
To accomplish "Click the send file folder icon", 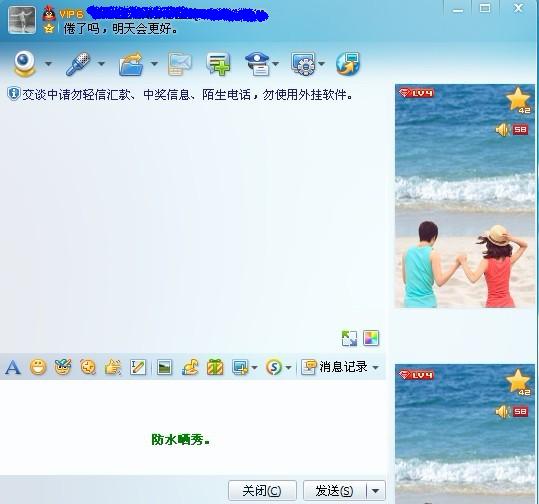I will pyautogui.click(x=131, y=64).
